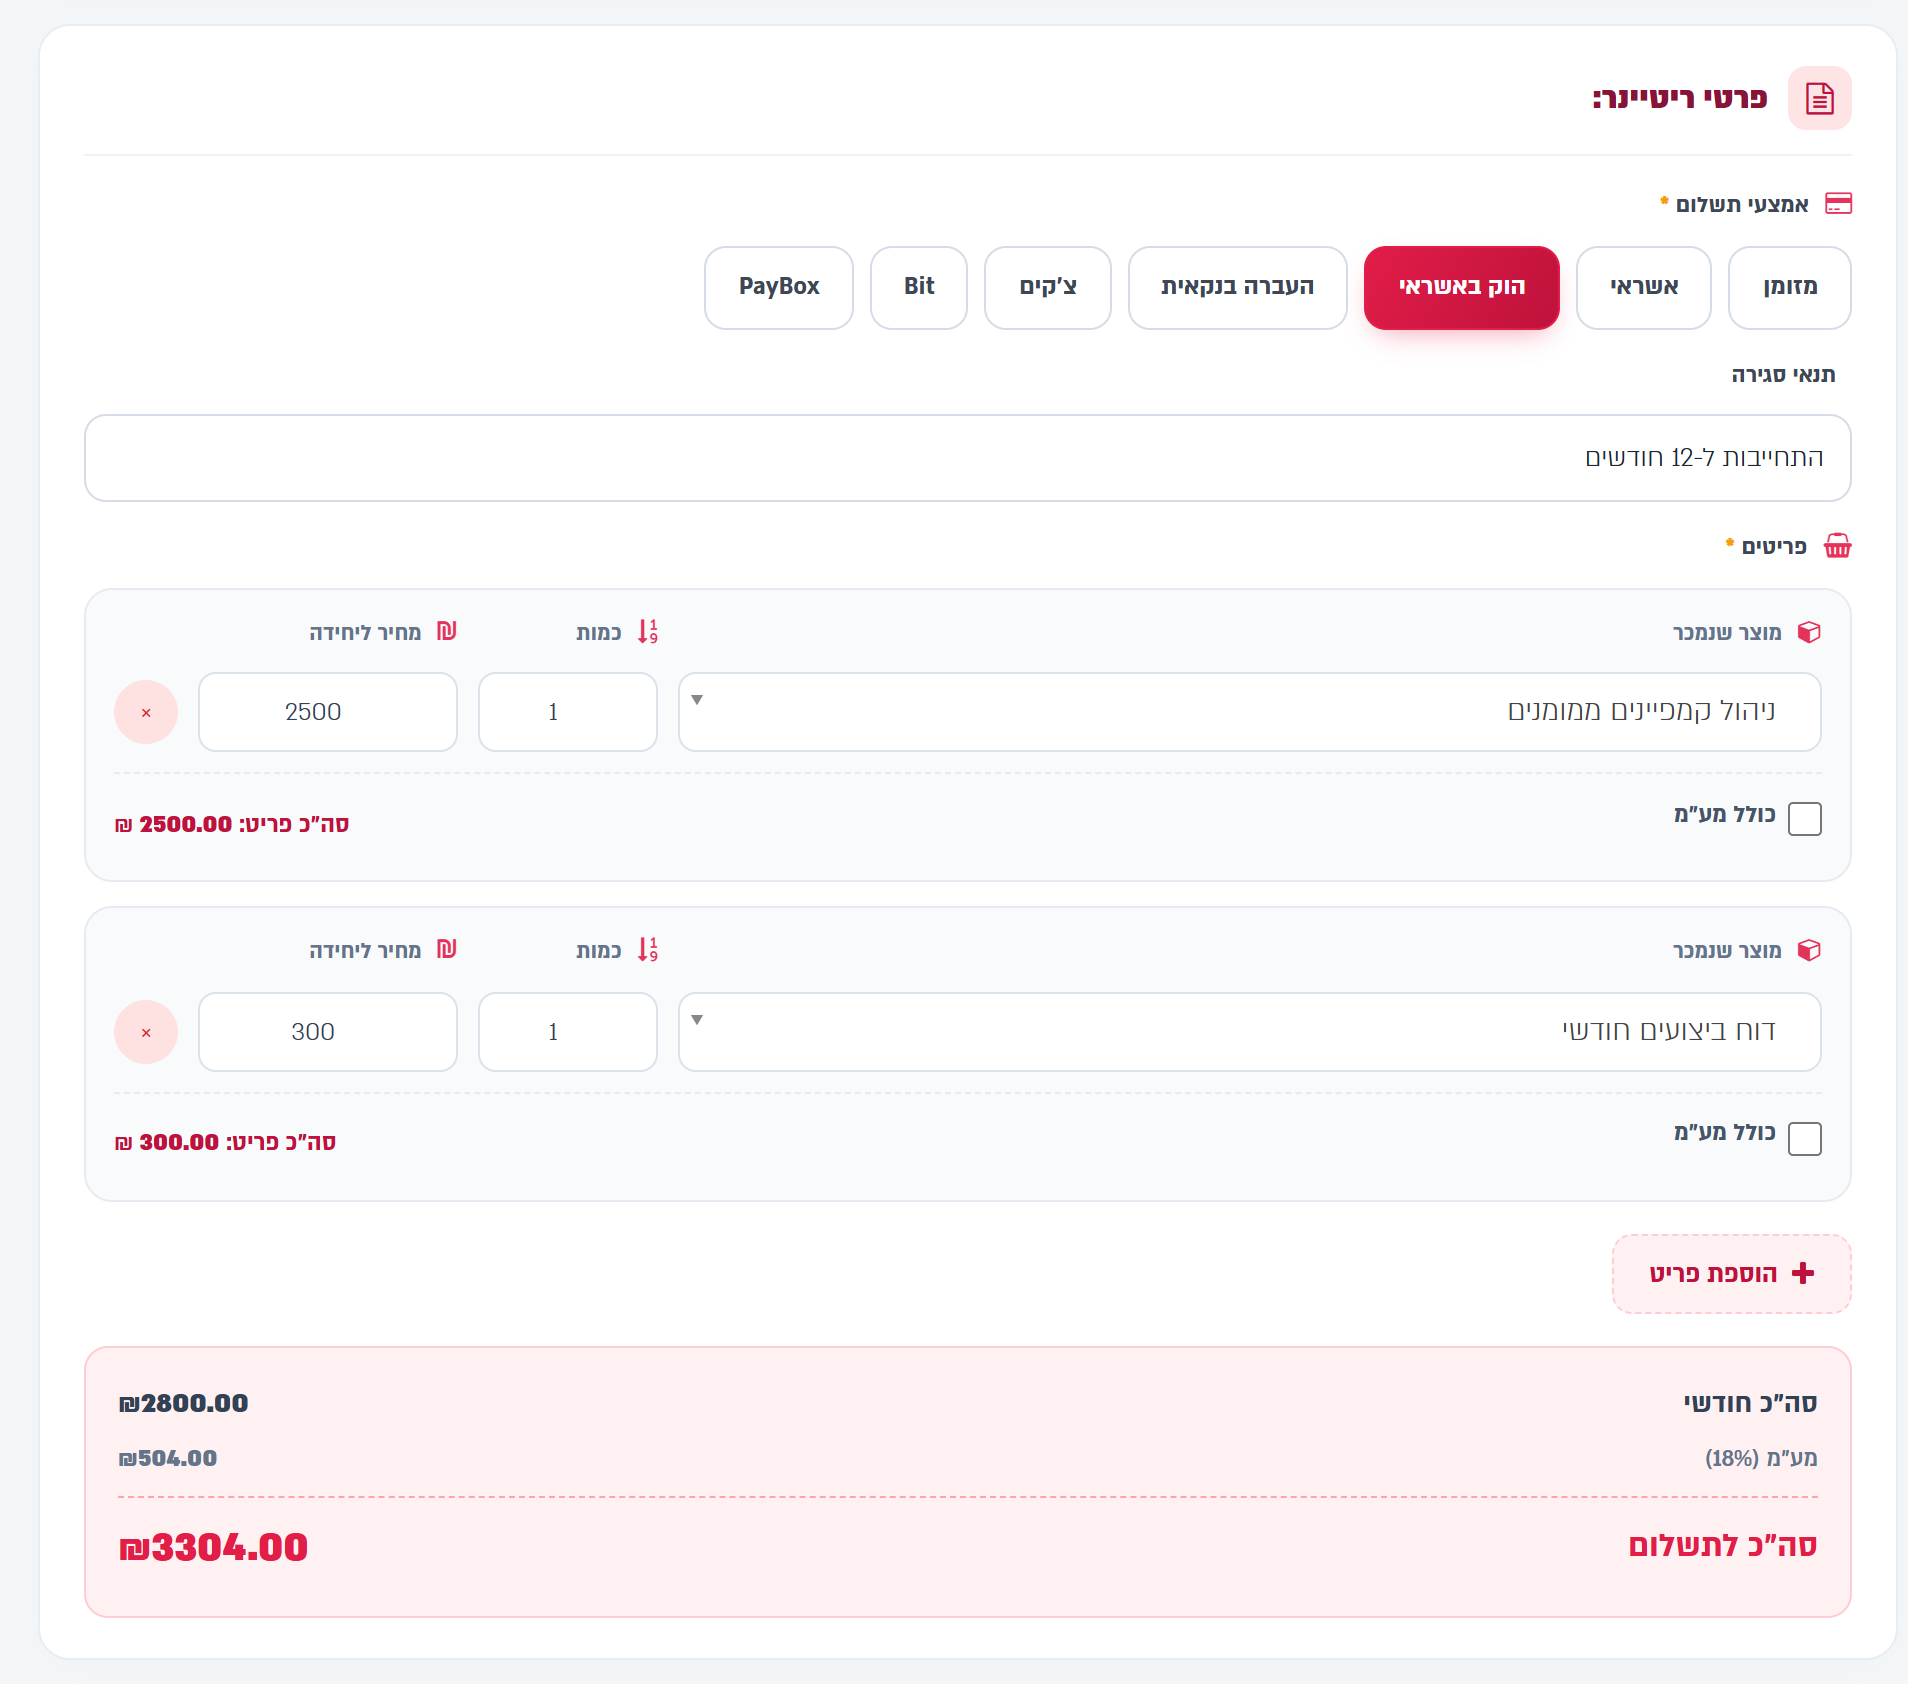
Task: Click the ₪504.00 VAT amount
Action: [x=168, y=1459]
